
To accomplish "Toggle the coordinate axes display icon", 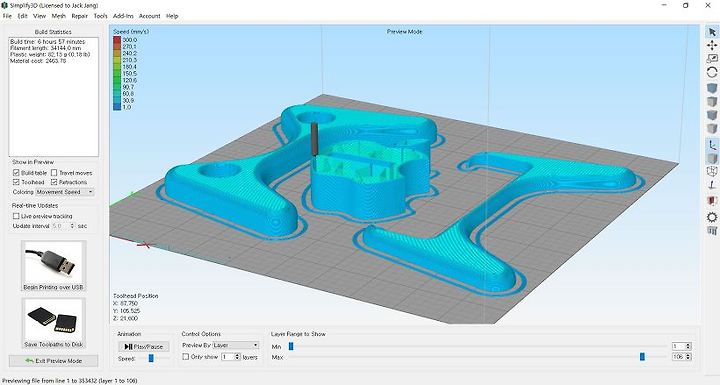I will pyautogui.click(x=712, y=146).
